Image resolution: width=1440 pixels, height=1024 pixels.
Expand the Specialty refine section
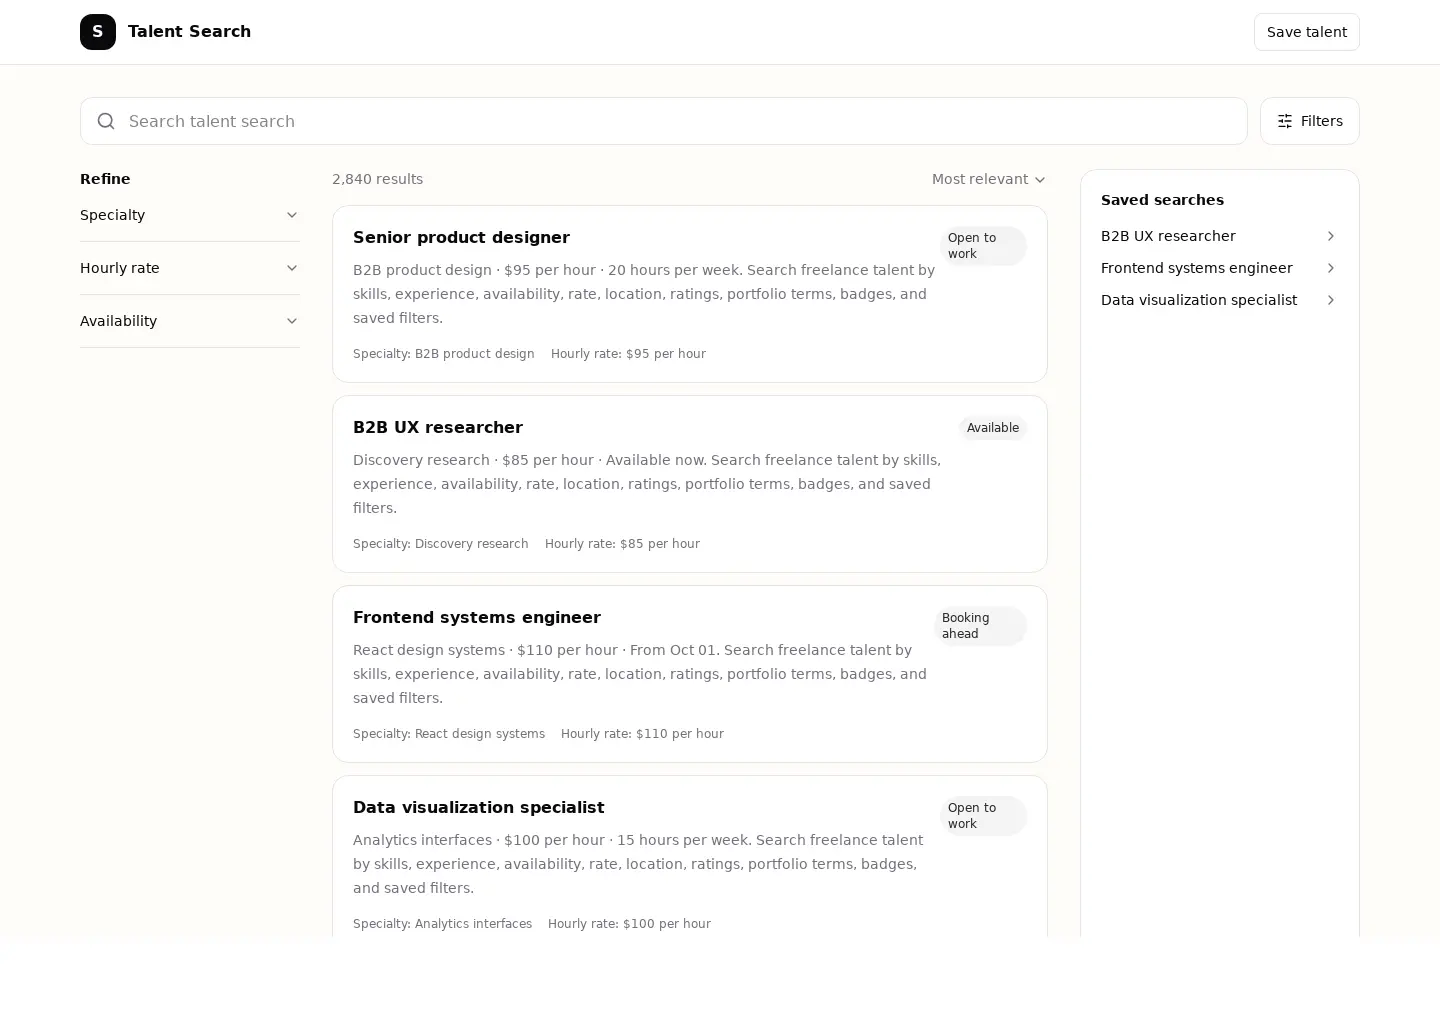[x=189, y=215]
